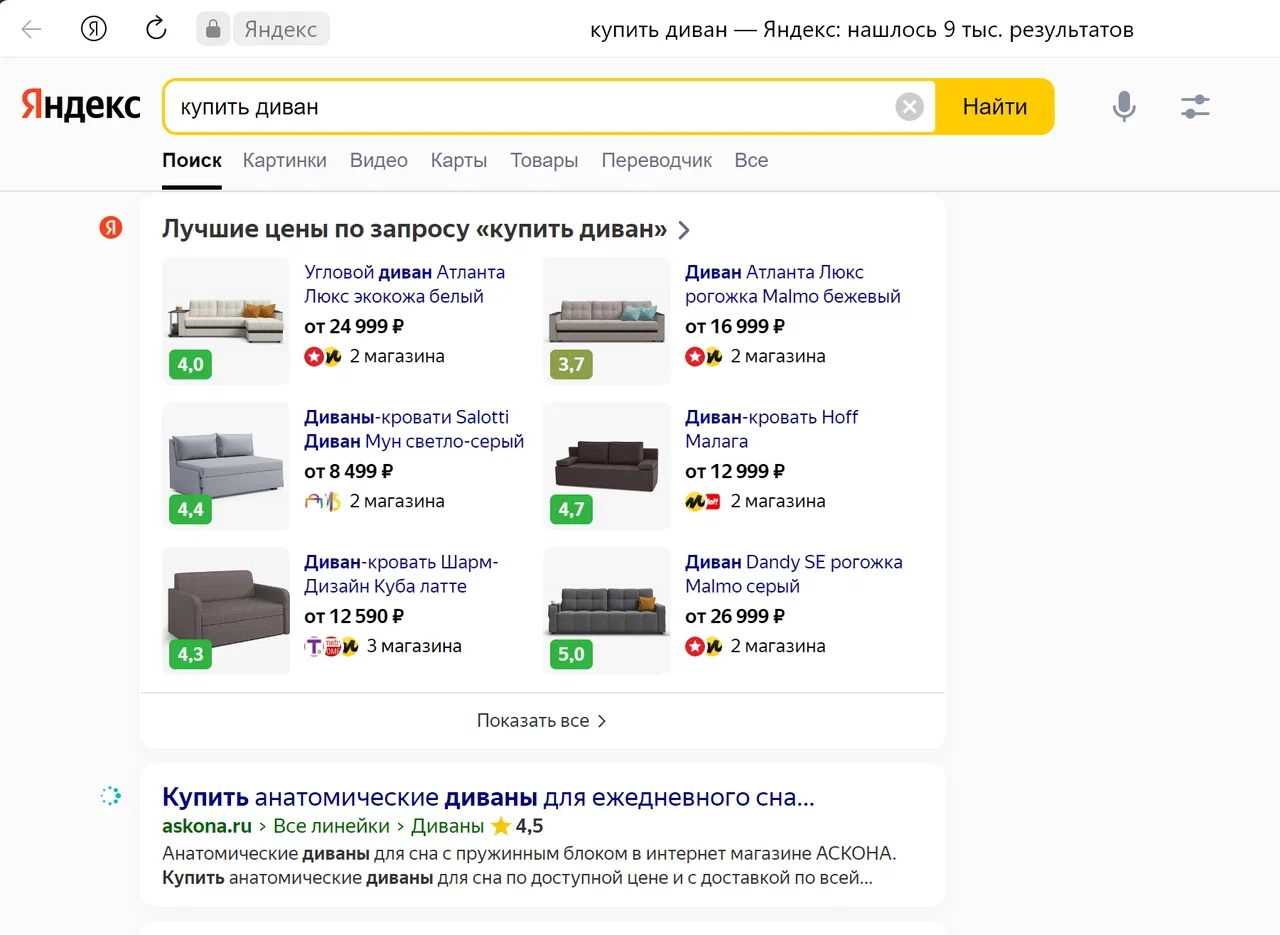Viewport: 1280px width, 935px height.
Task: Click the askona loading favicon icon
Action: (111, 796)
